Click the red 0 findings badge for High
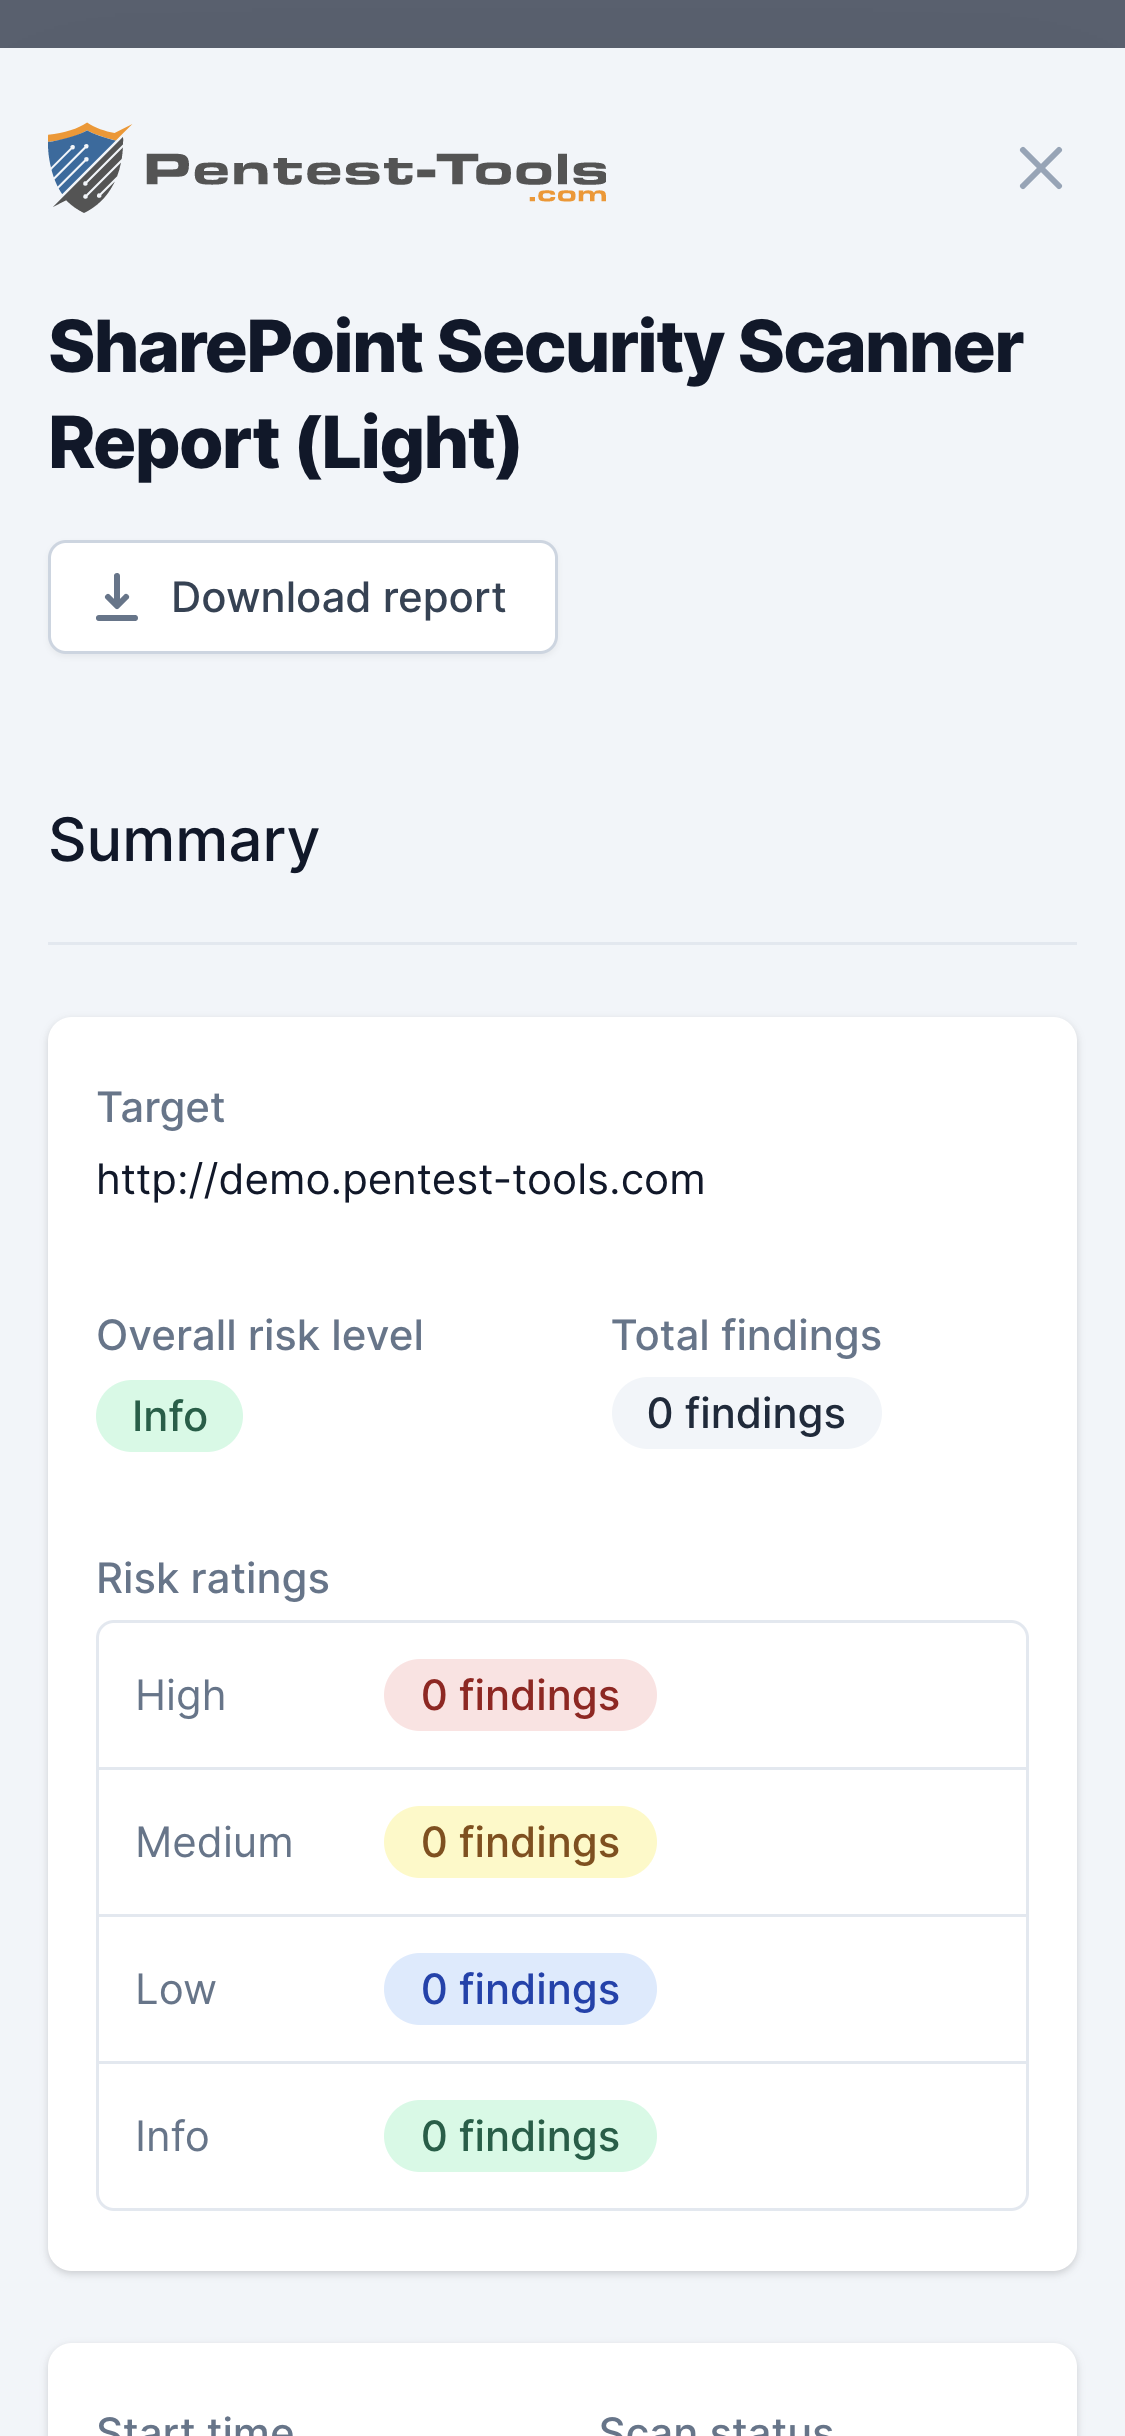1125x2436 pixels. click(x=520, y=1694)
